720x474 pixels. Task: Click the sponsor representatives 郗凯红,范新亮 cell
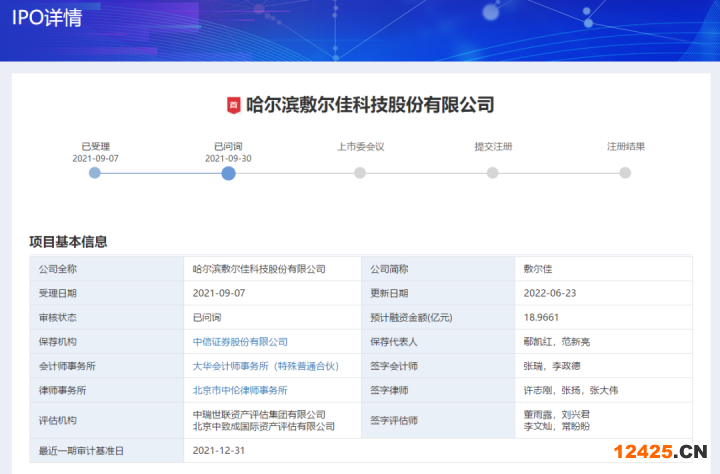556,342
